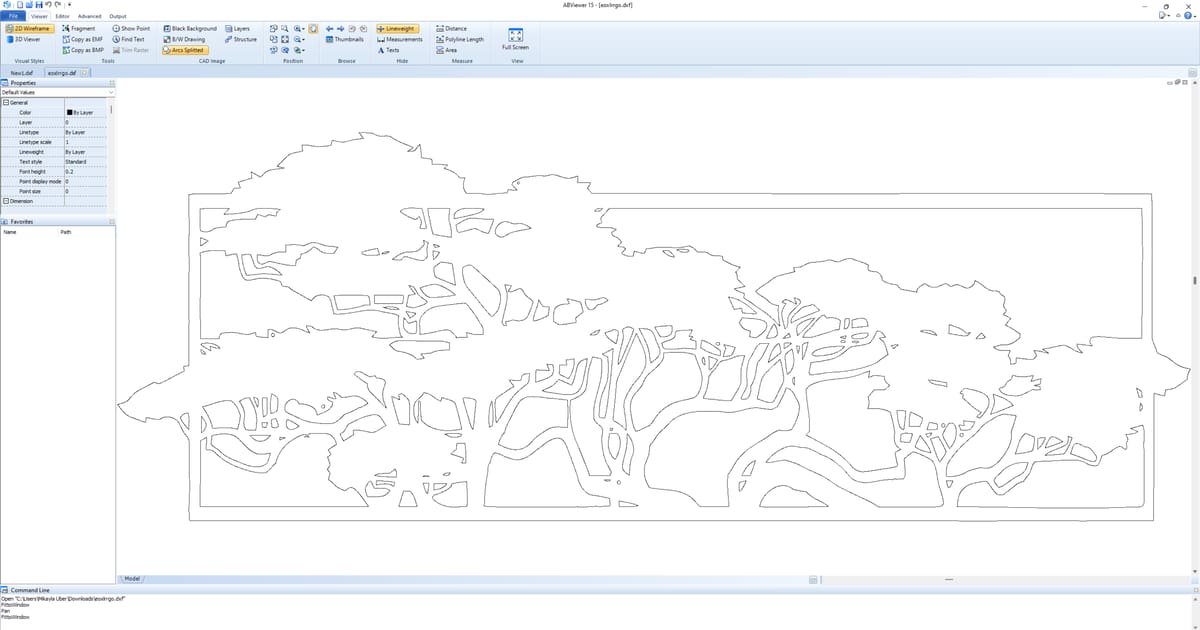
Task: Sort Favorites by Name column
Action: 10,231
